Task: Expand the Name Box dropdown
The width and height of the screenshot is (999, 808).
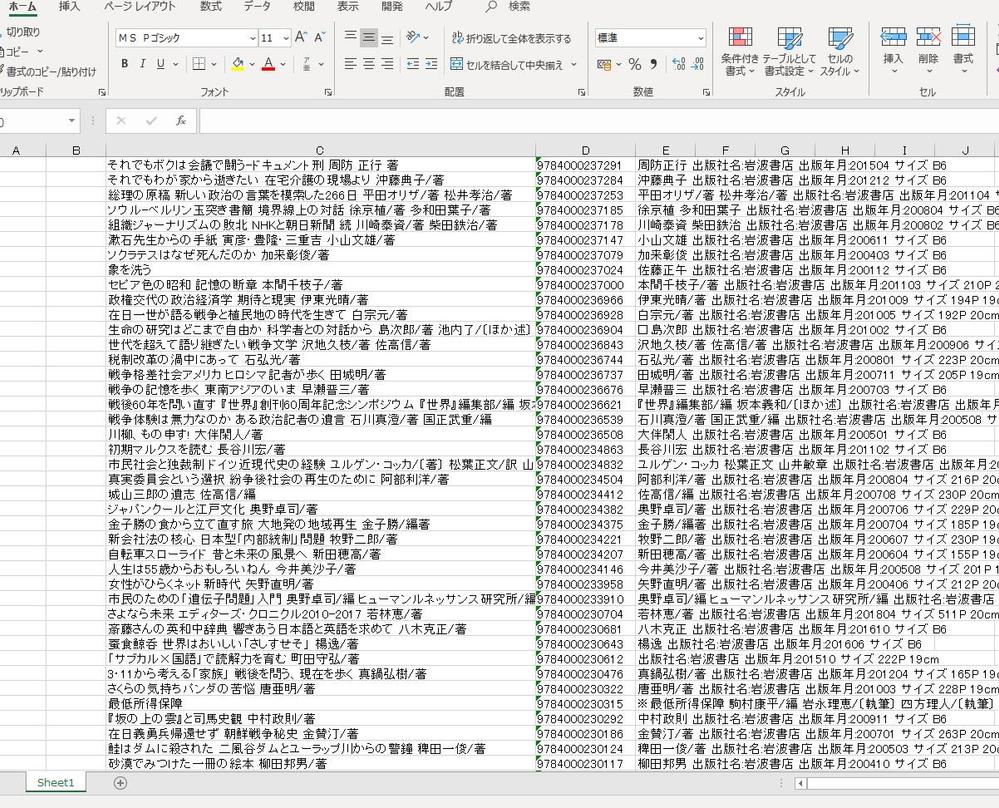Action: pyautogui.click(x=71, y=120)
